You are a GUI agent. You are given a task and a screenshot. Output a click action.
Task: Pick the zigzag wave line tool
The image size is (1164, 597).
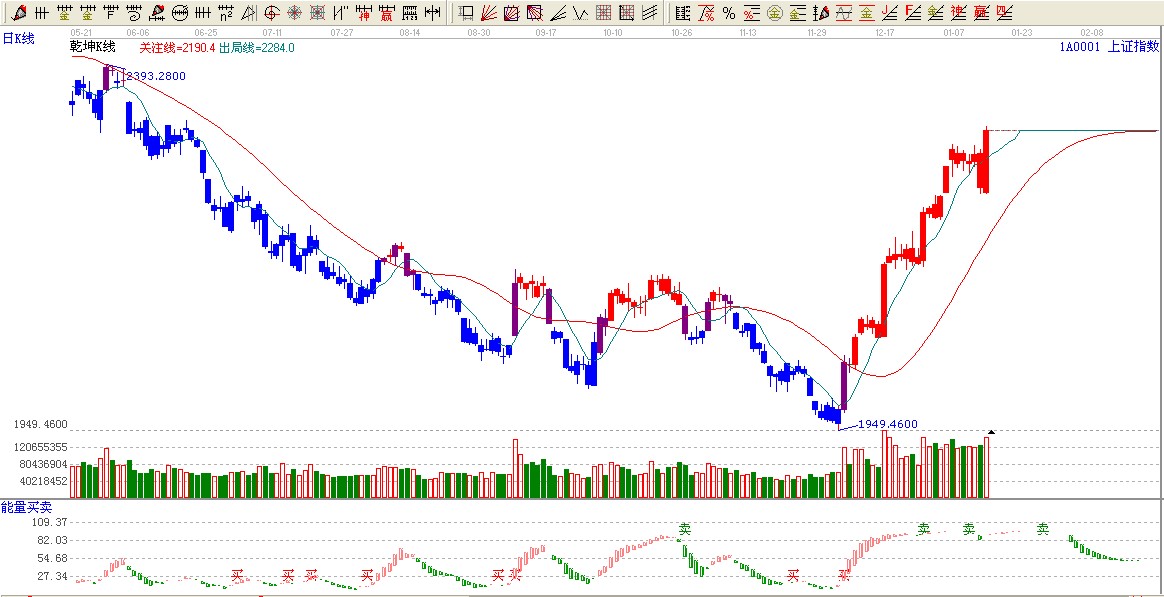(x=580, y=13)
